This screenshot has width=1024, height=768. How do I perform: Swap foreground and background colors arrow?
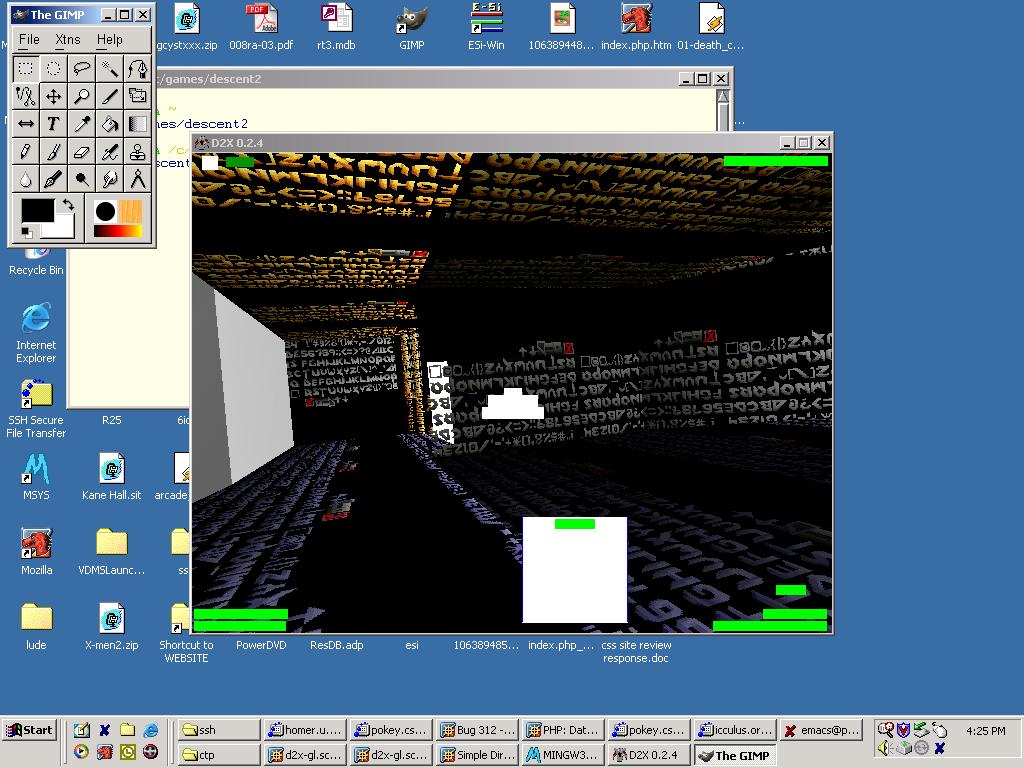(67, 206)
